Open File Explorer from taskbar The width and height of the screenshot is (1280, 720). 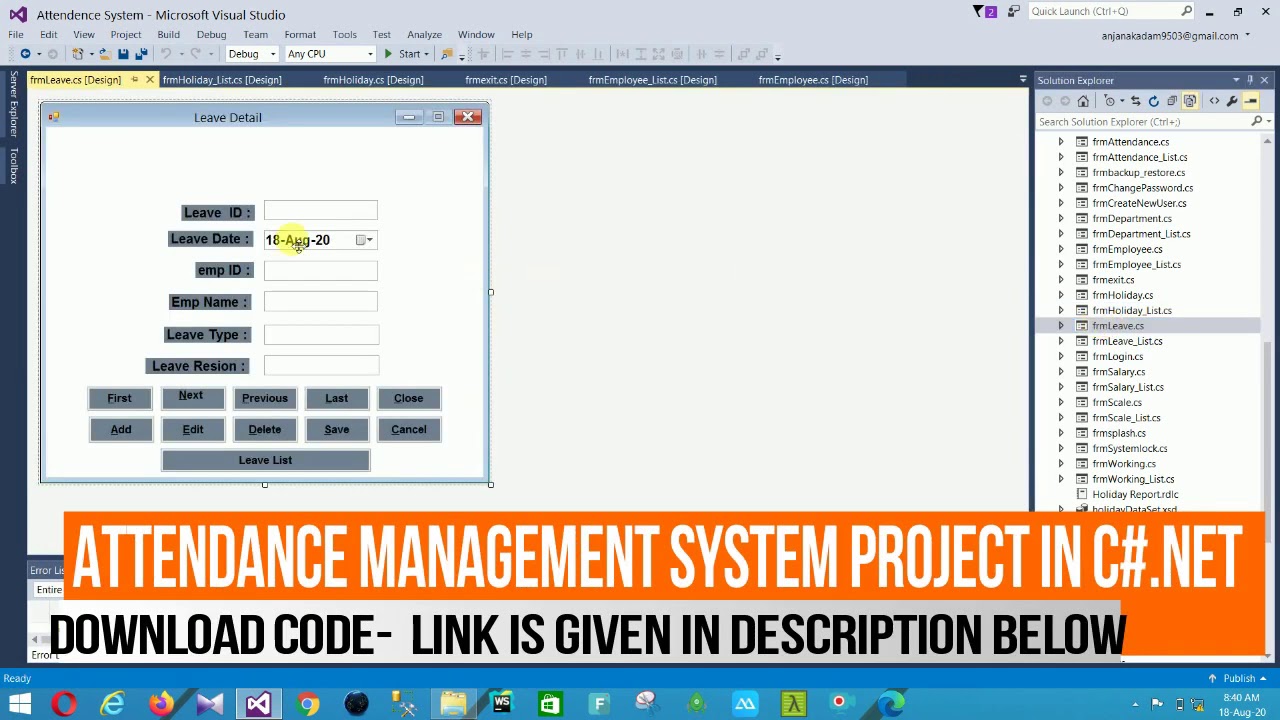click(x=453, y=704)
